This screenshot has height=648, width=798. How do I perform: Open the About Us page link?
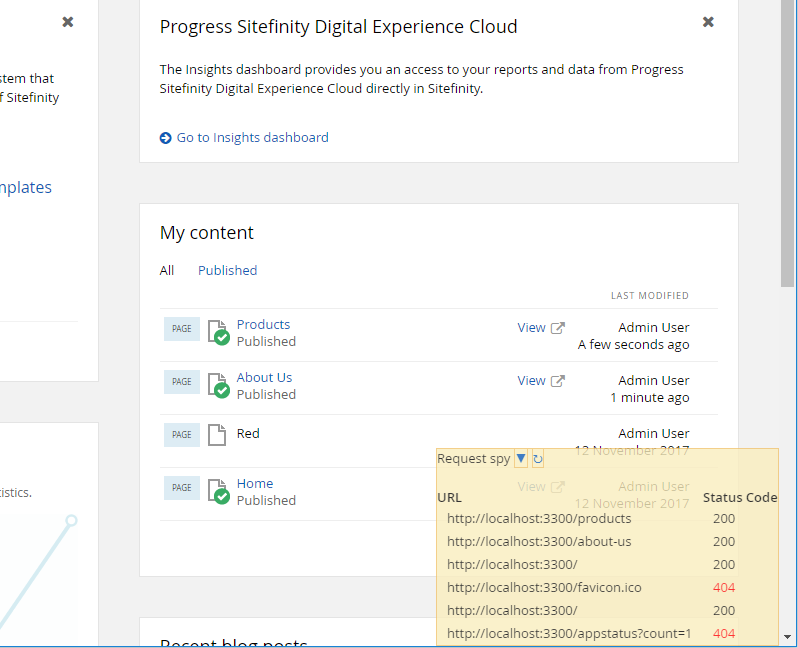click(264, 377)
